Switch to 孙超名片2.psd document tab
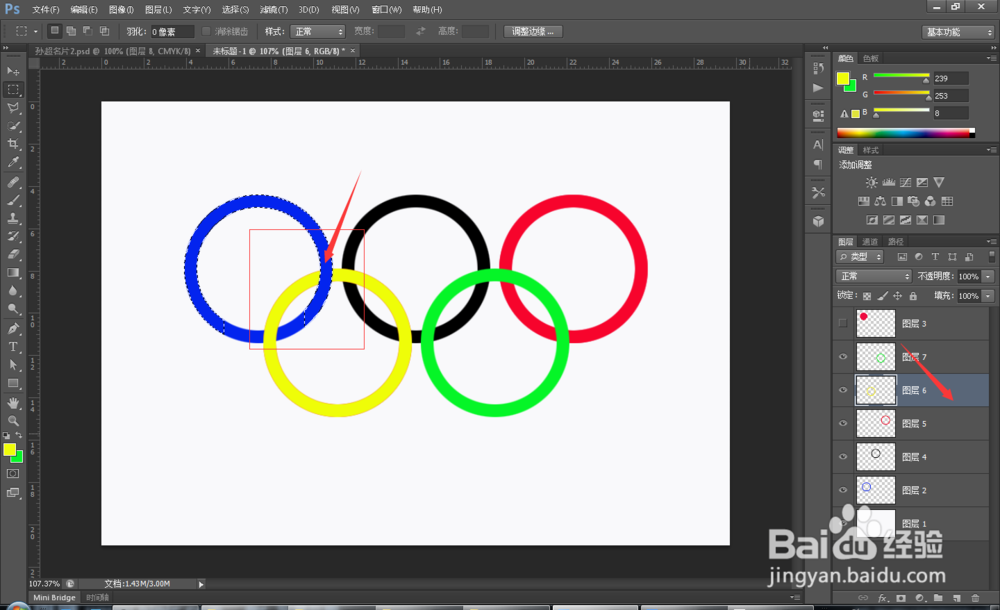The image size is (1000, 610). pos(113,51)
